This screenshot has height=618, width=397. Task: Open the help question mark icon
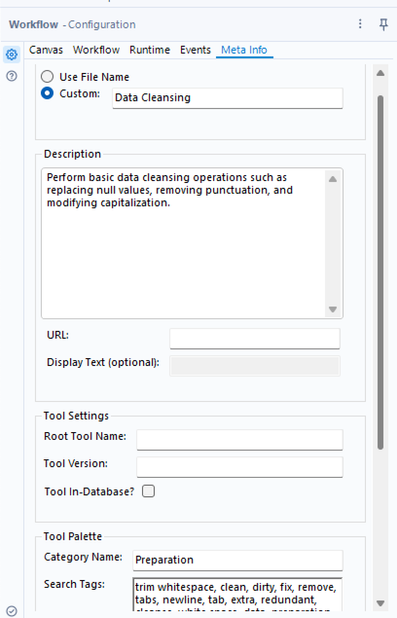point(12,76)
